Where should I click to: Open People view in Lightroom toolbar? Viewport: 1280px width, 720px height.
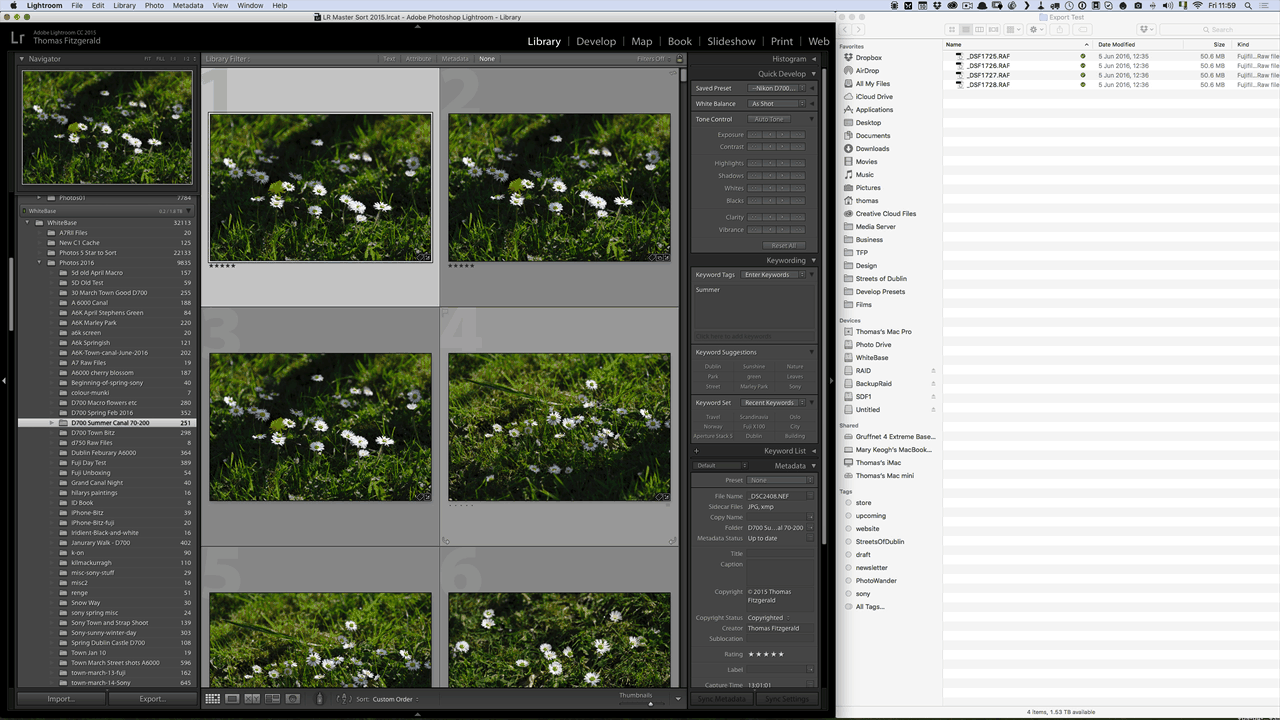click(x=292, y=699)
